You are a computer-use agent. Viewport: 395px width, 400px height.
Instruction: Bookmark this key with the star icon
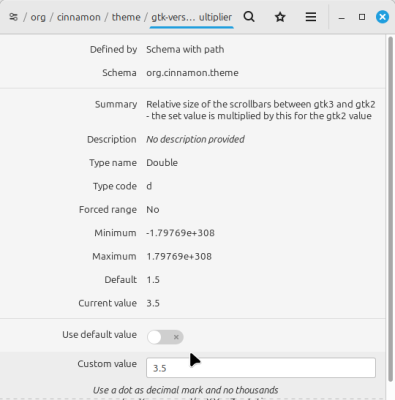[280, 17]
